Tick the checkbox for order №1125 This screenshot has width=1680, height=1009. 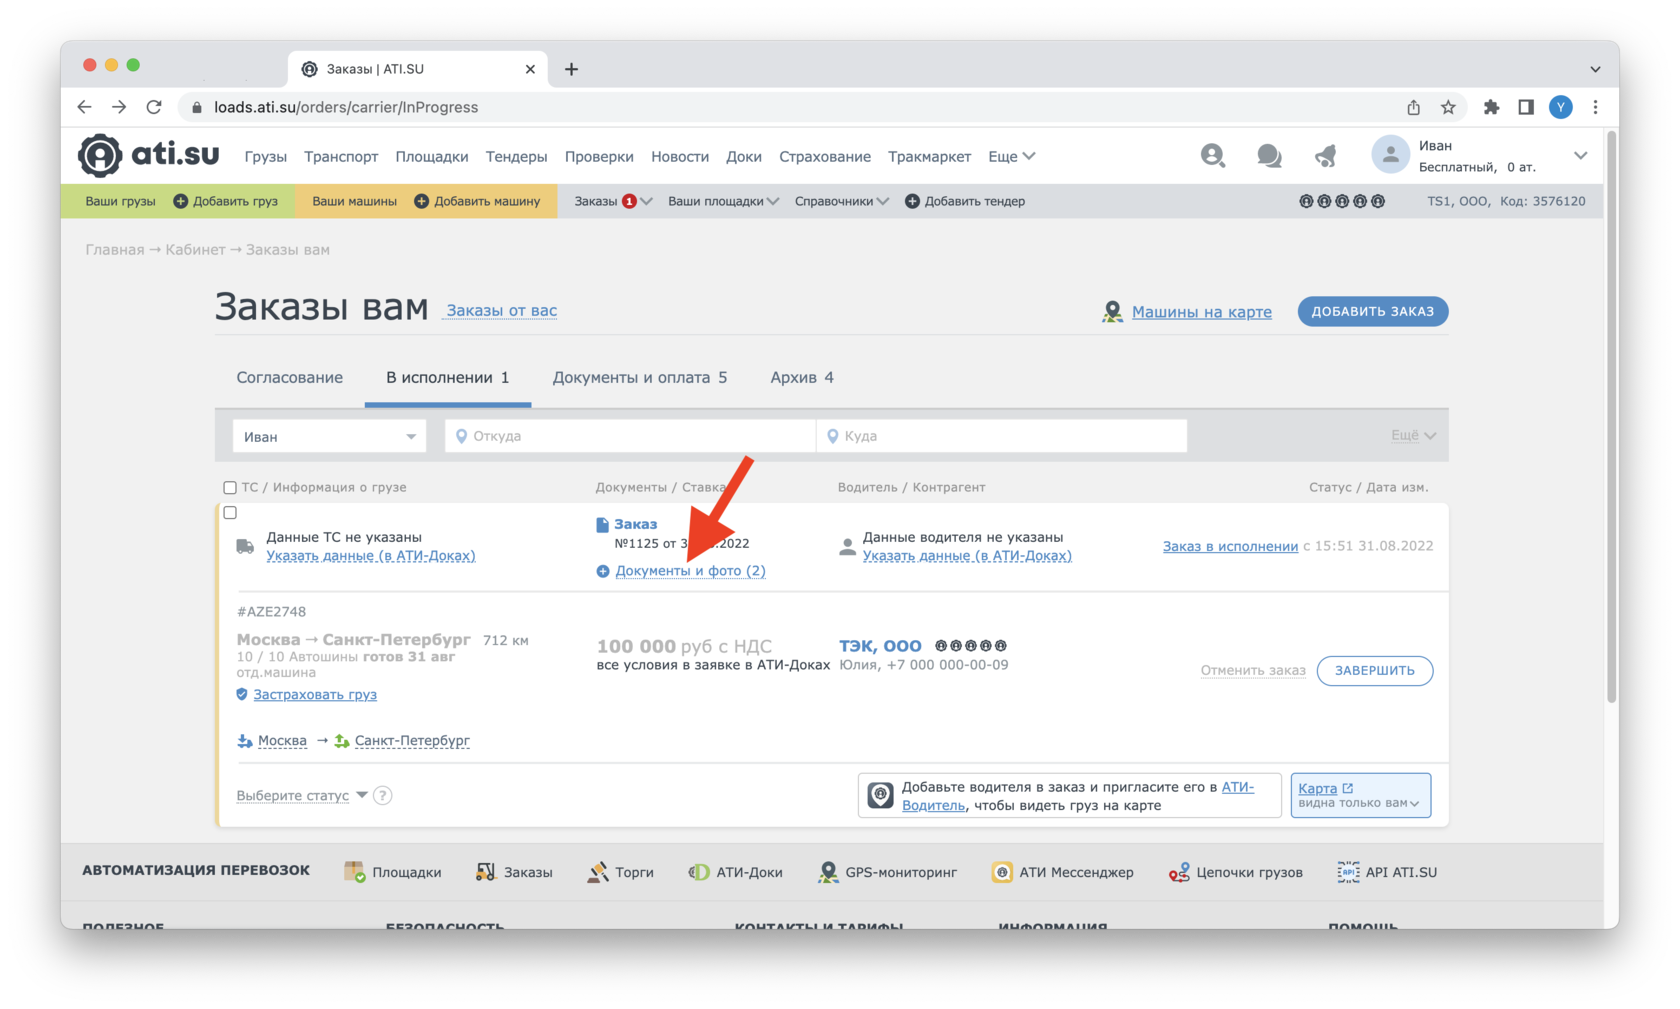tap(230, 513)
